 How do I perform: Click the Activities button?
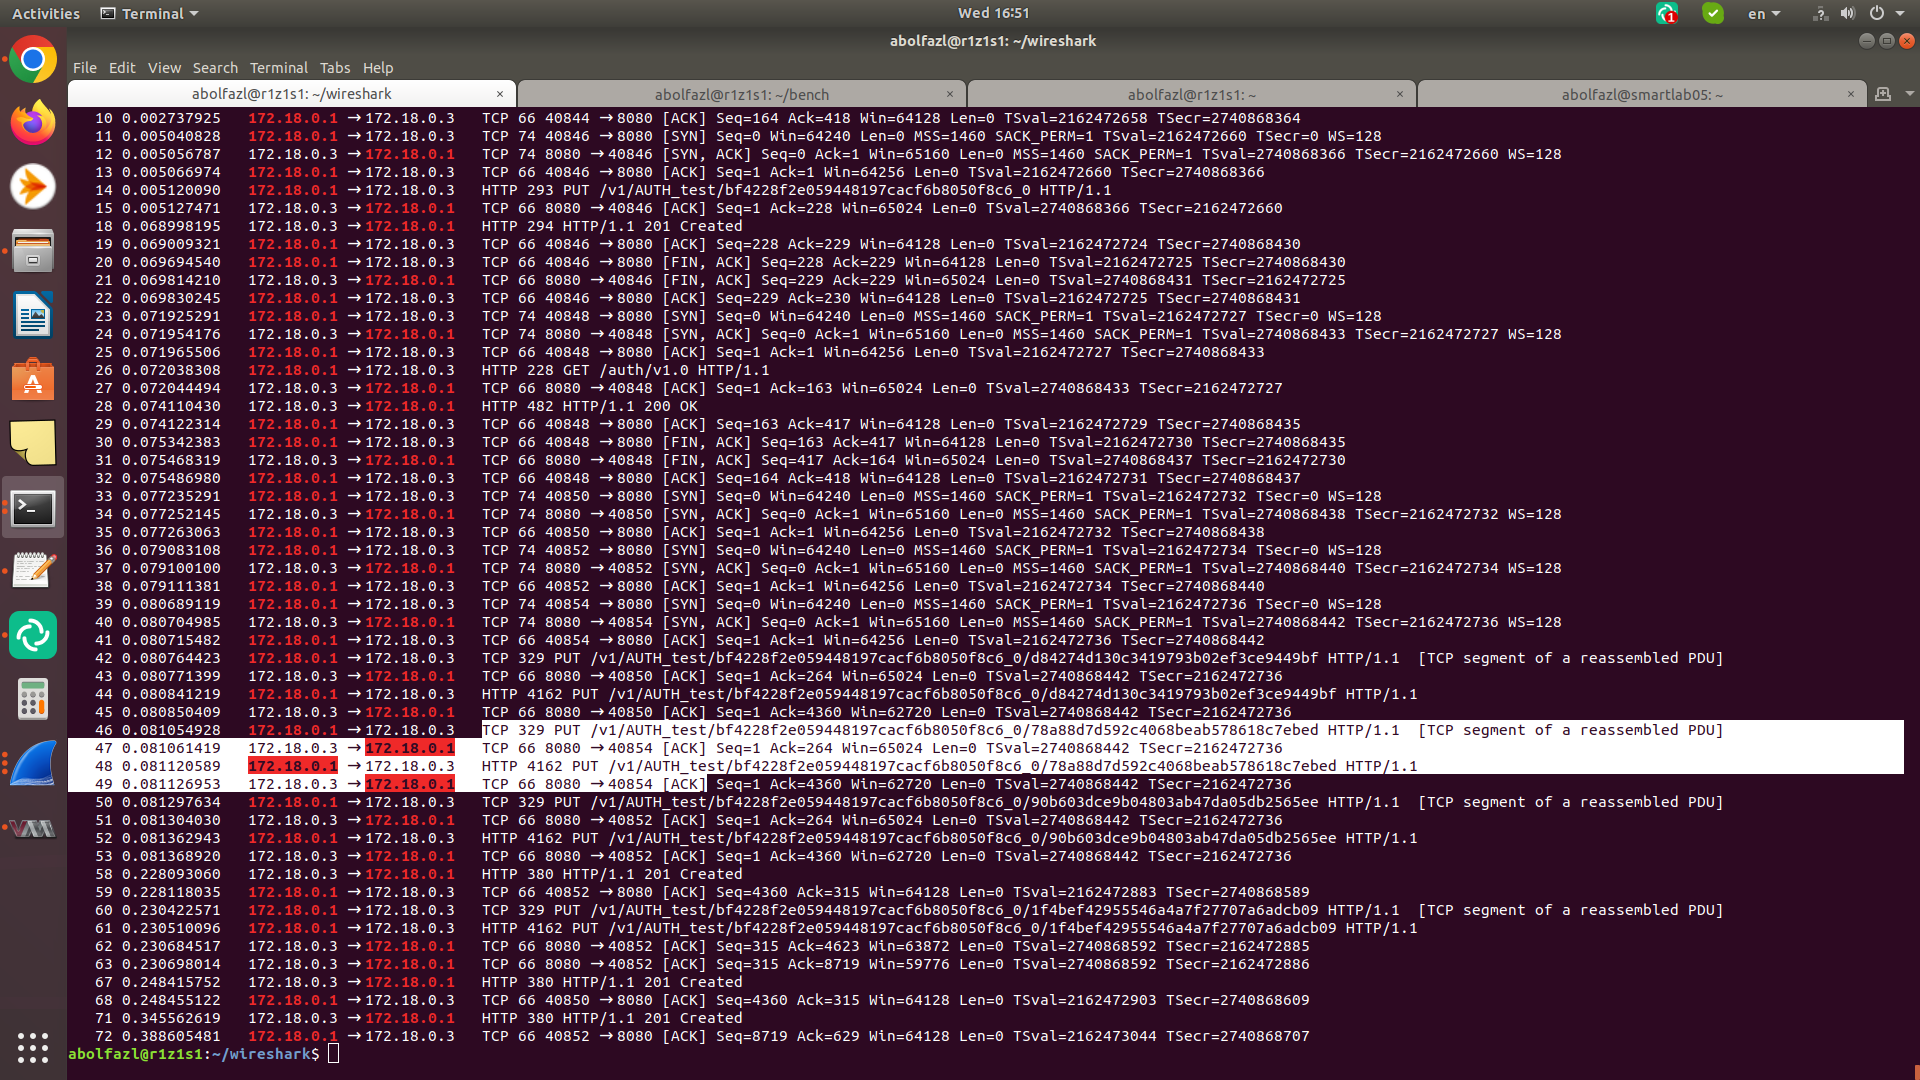(46, 14)
